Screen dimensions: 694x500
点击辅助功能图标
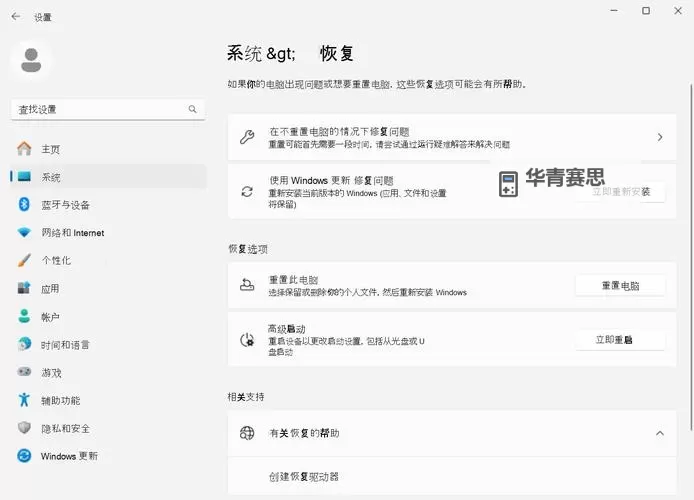24,400
